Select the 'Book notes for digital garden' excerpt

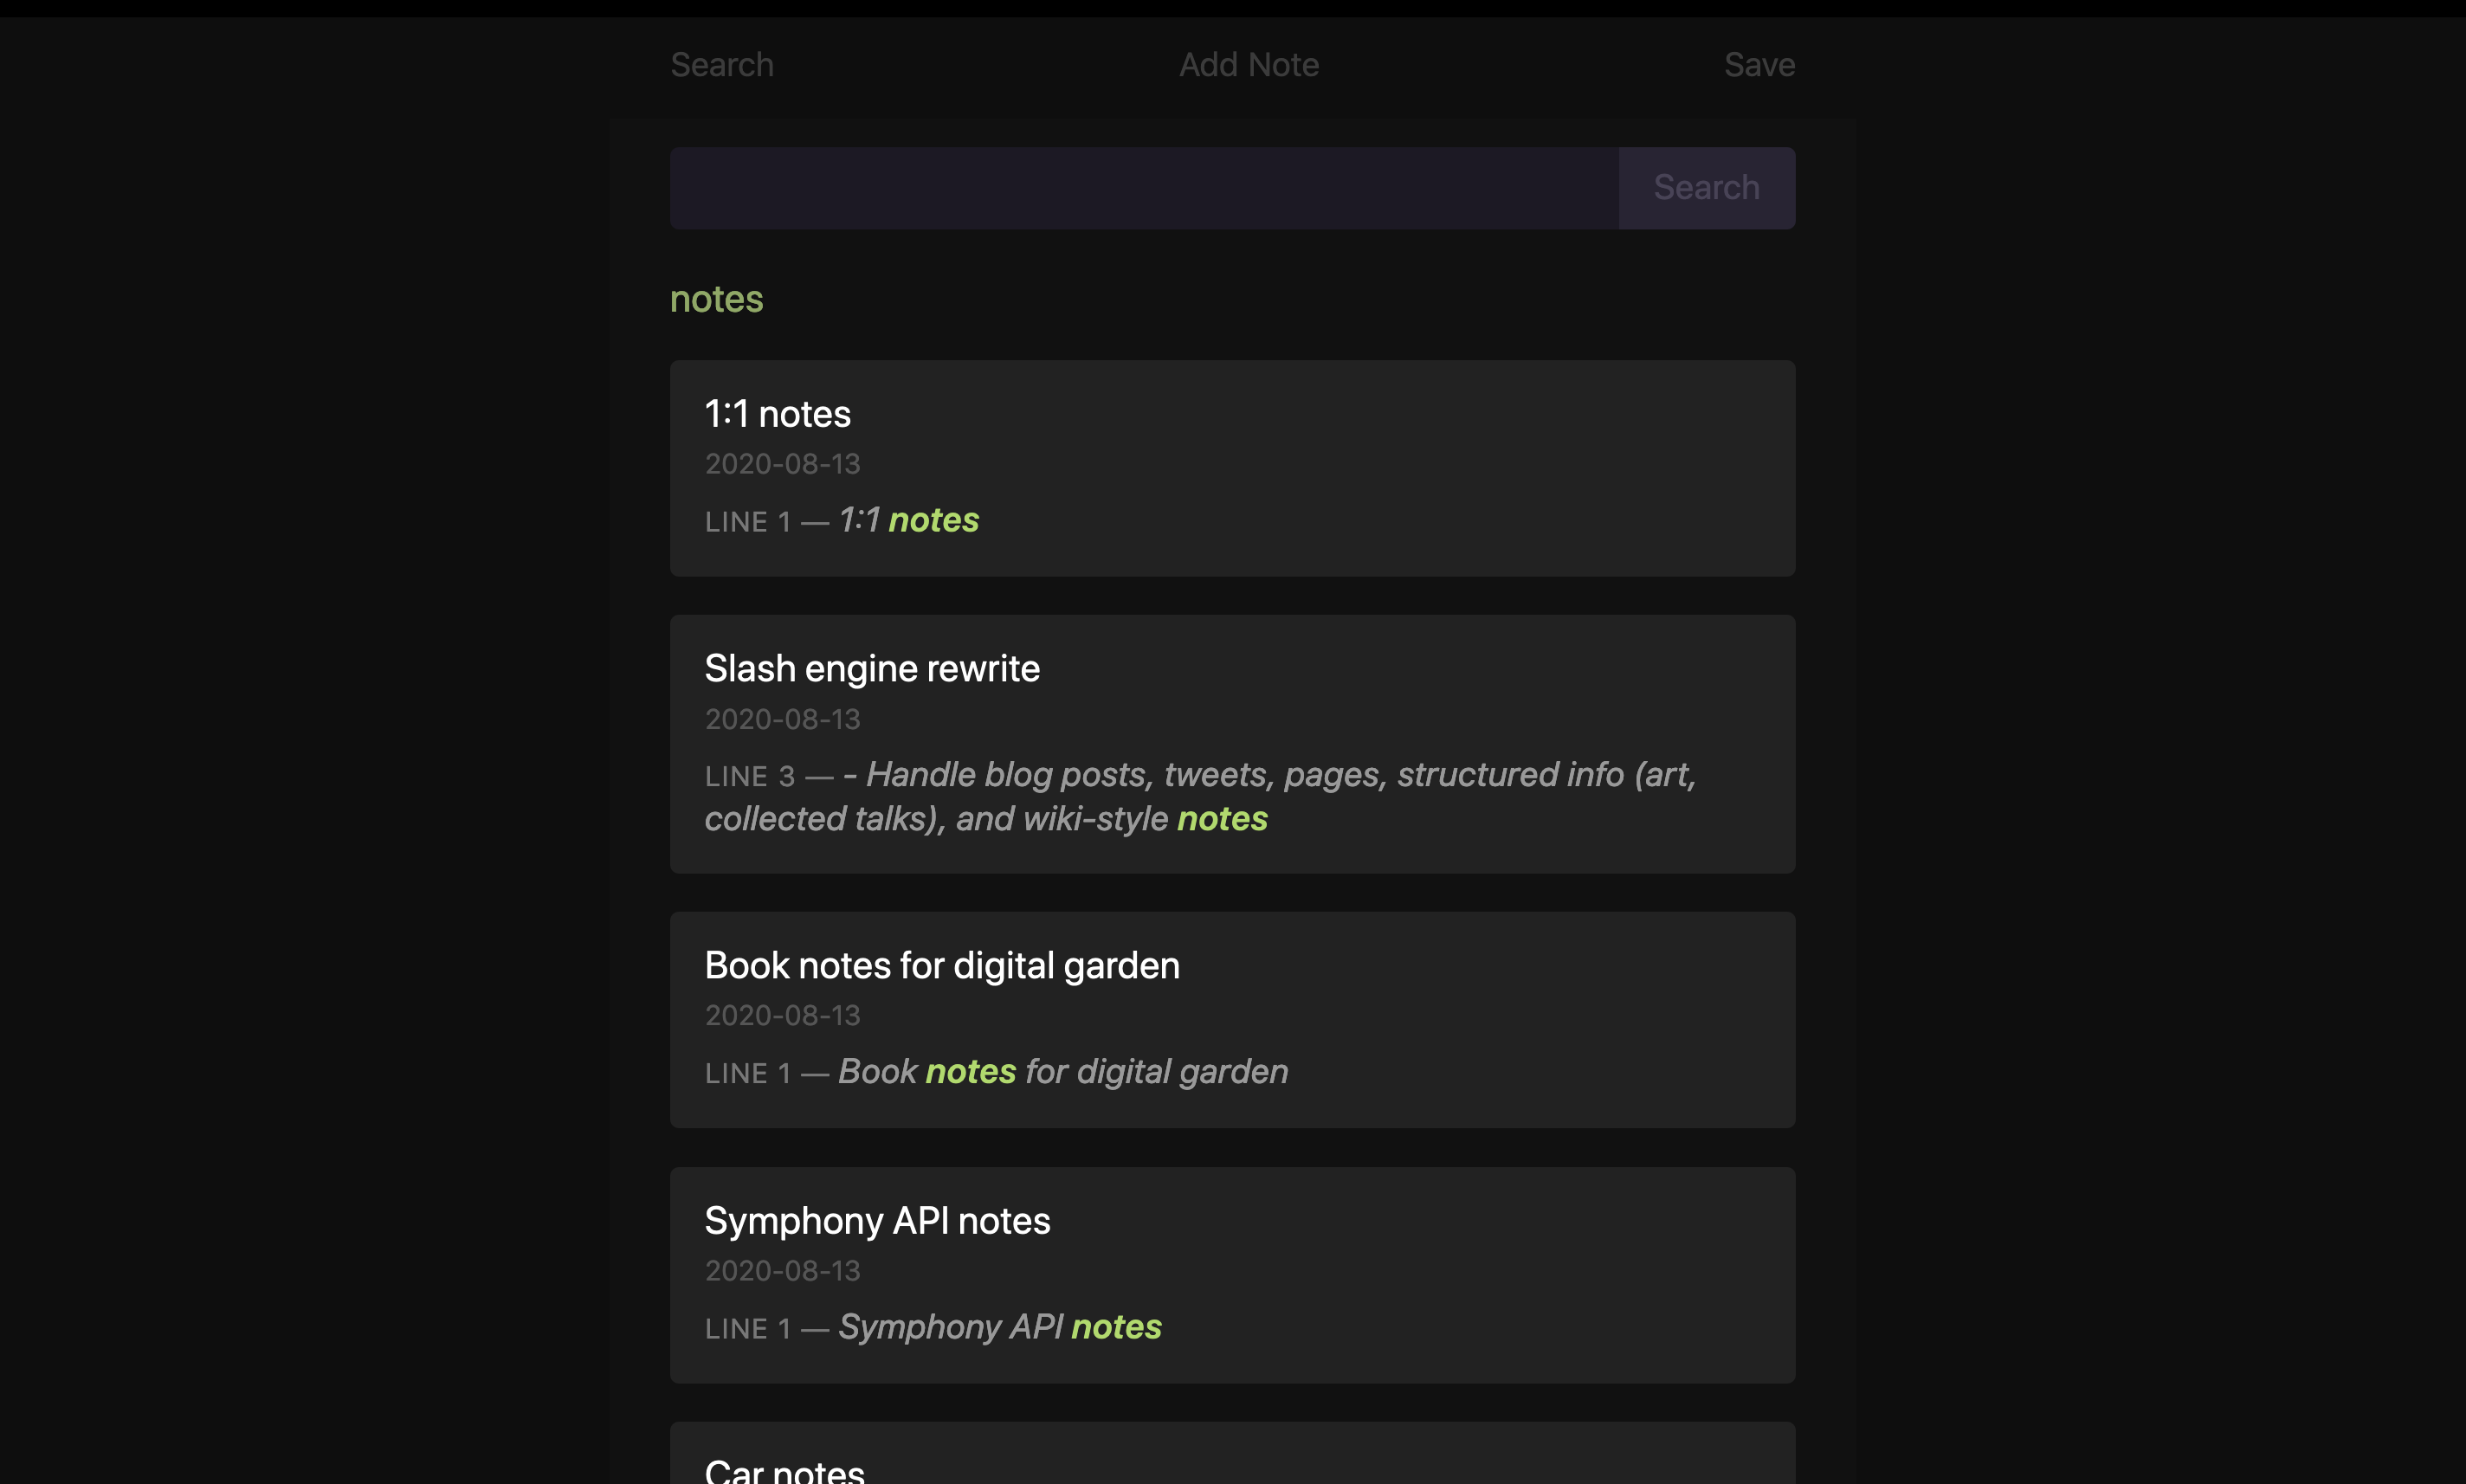(996, 1072)
